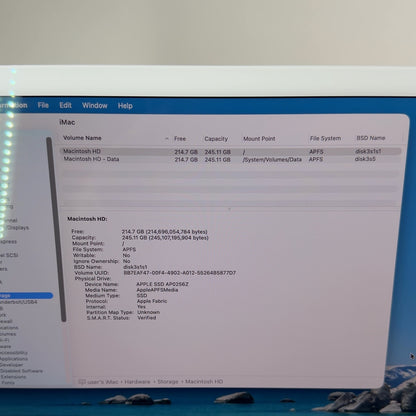This screenshot has height=416, width=416.
Task: Click the Macintosh HD: details heading
Action: (87, 219)
